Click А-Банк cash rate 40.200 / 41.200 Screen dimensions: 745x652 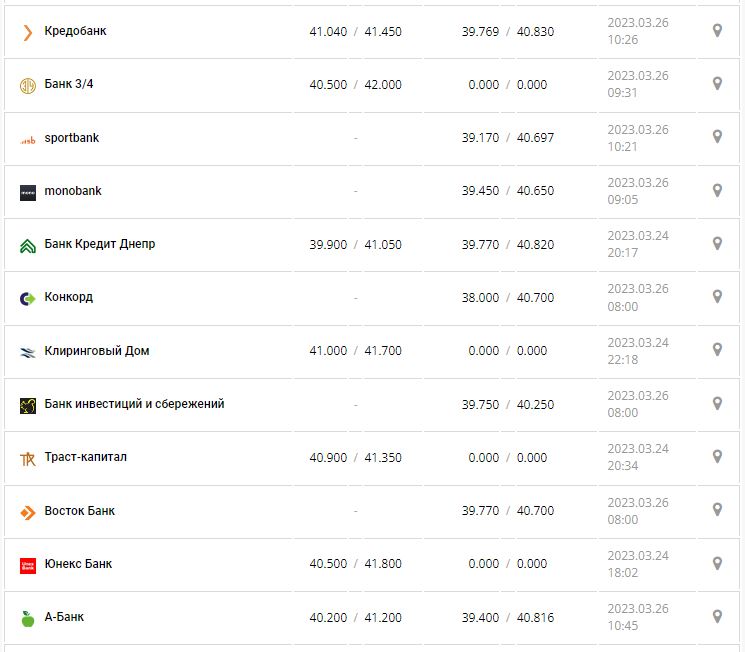[x=355, y=618]
